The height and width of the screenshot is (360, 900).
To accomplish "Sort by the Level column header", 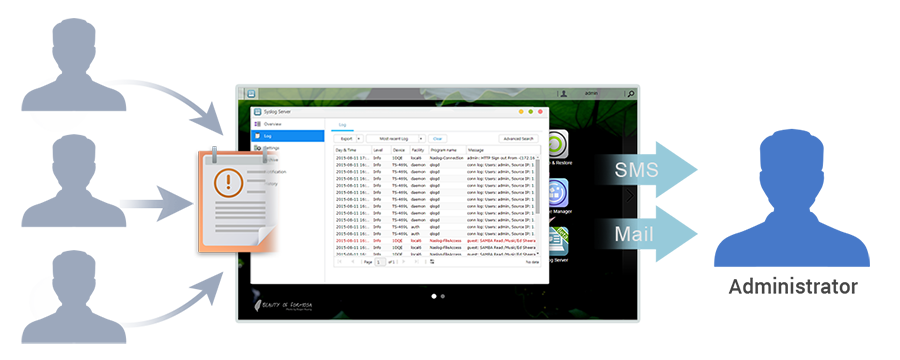I will point(381,150).
